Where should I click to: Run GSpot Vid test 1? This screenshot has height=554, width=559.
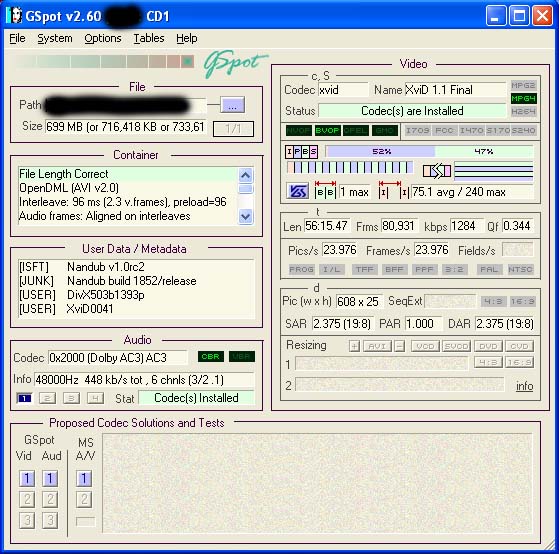point(27,478)
